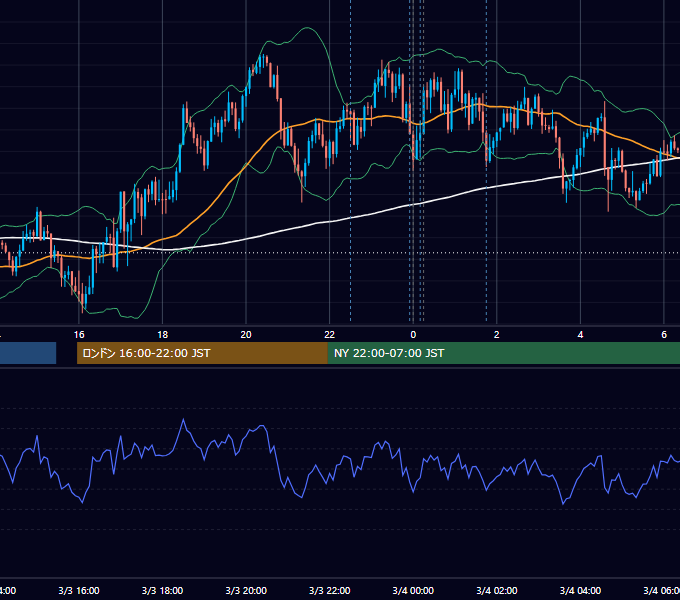Click the 3/3 18:00 date label
Screen dimensions: 680x600
pyautogui.click(x=163, y=591)
